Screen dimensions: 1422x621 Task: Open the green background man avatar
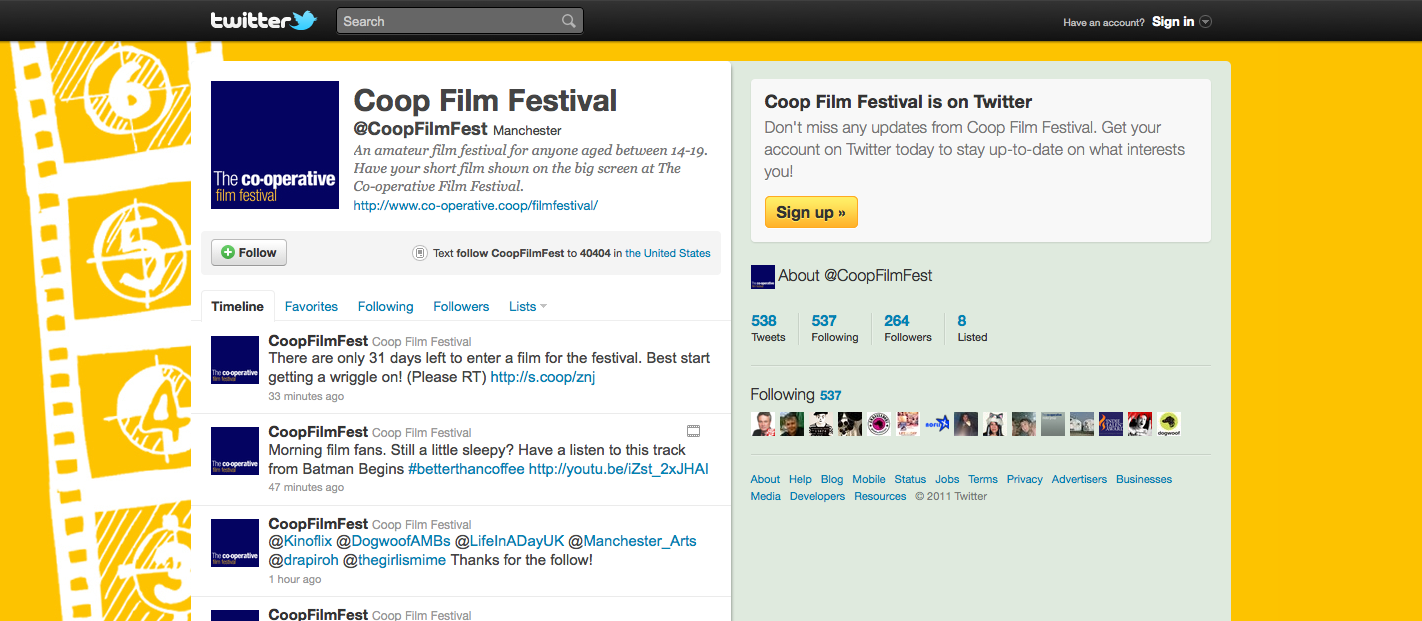coord(792,424)
